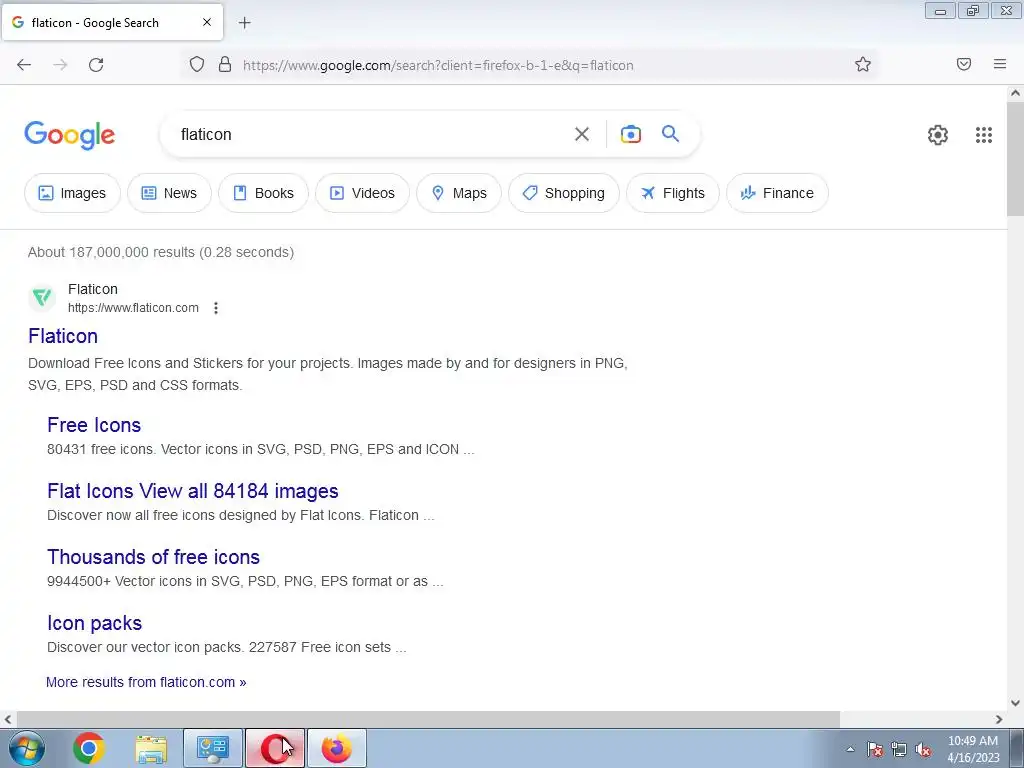Click muted volume tray icon
The image size is (1024, 768).
(923, 749)
